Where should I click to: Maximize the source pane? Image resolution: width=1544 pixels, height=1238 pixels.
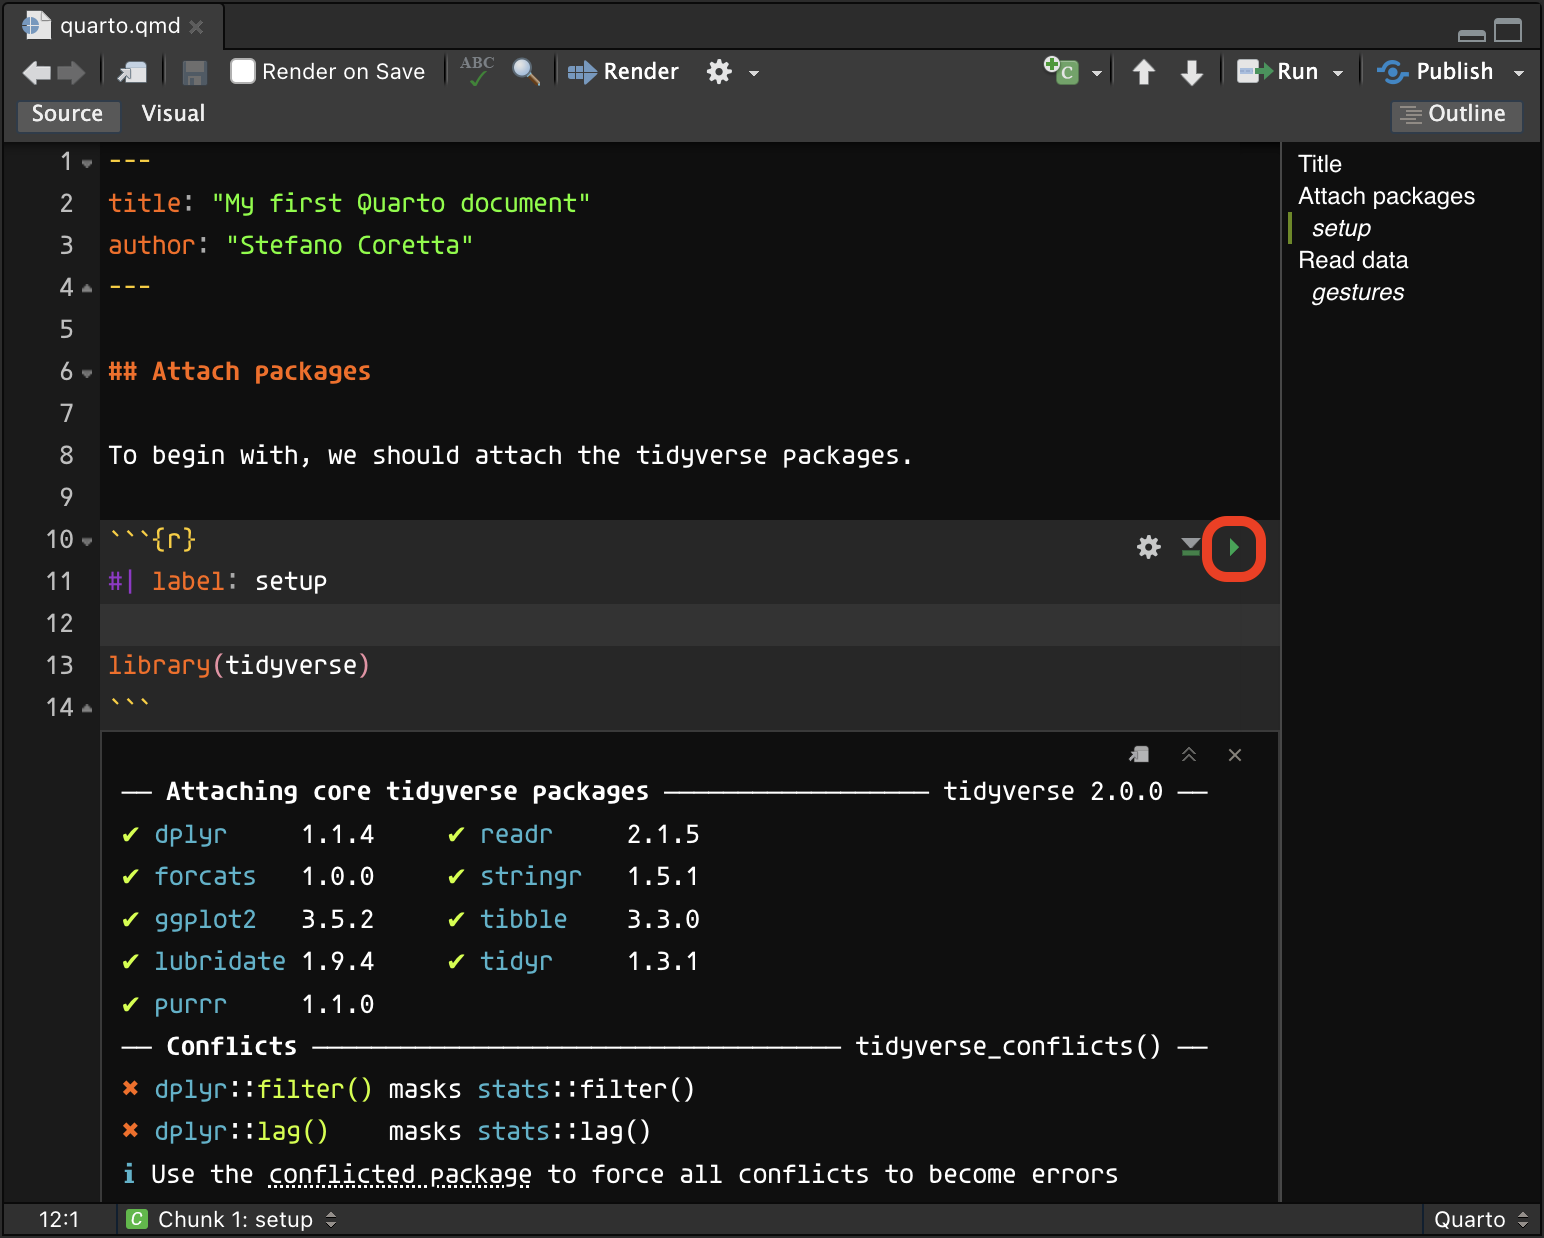(x=1508, y=31)
